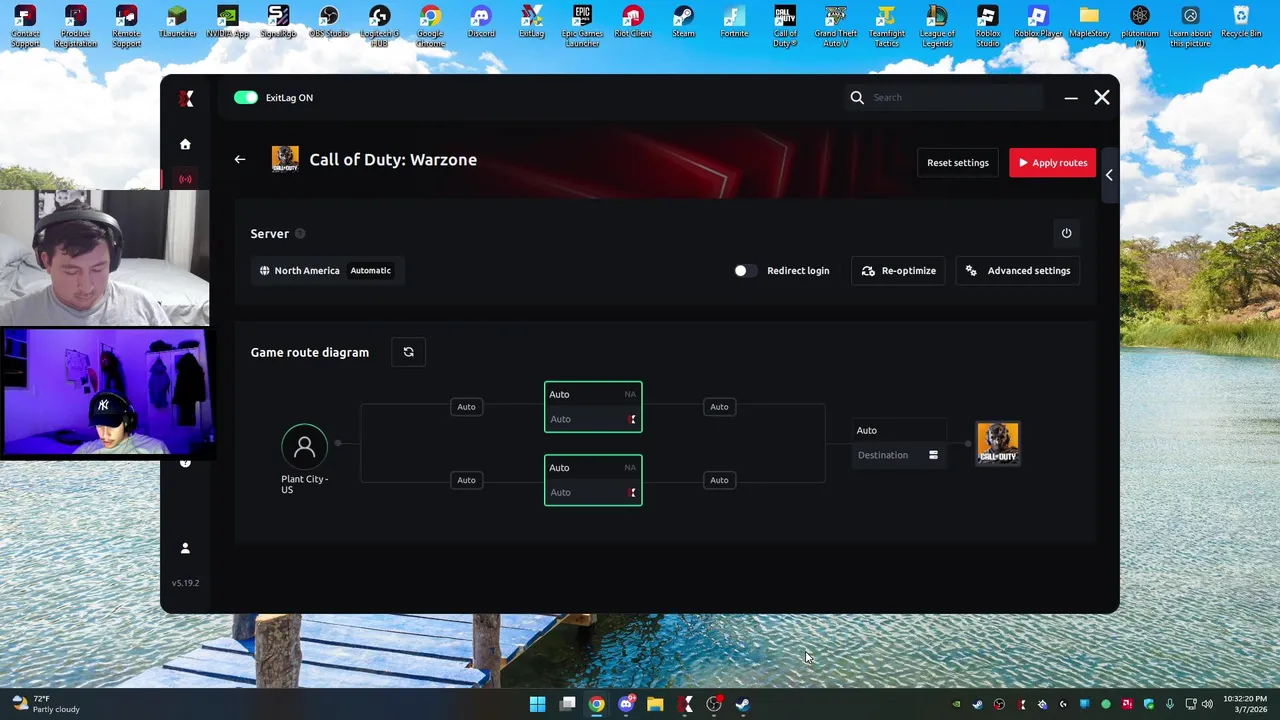1280x720 pixels.
Task: Click the red Apply routes button
Action: (x=1052, y=163)
